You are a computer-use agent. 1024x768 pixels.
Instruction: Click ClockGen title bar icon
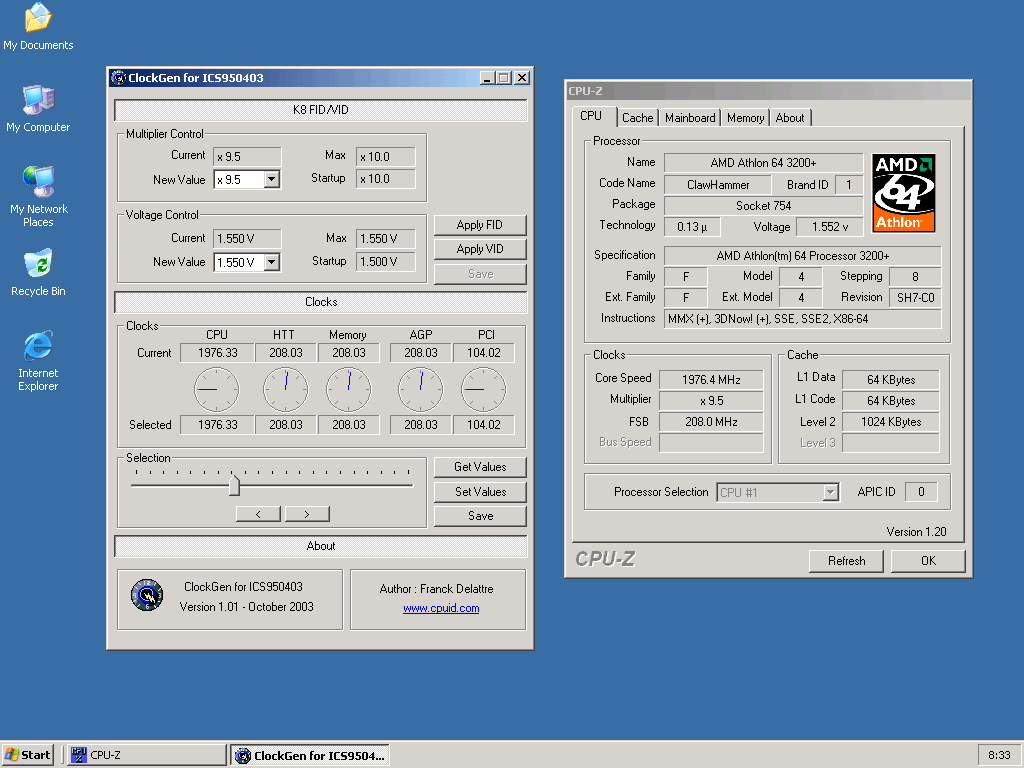click(118, 78)
